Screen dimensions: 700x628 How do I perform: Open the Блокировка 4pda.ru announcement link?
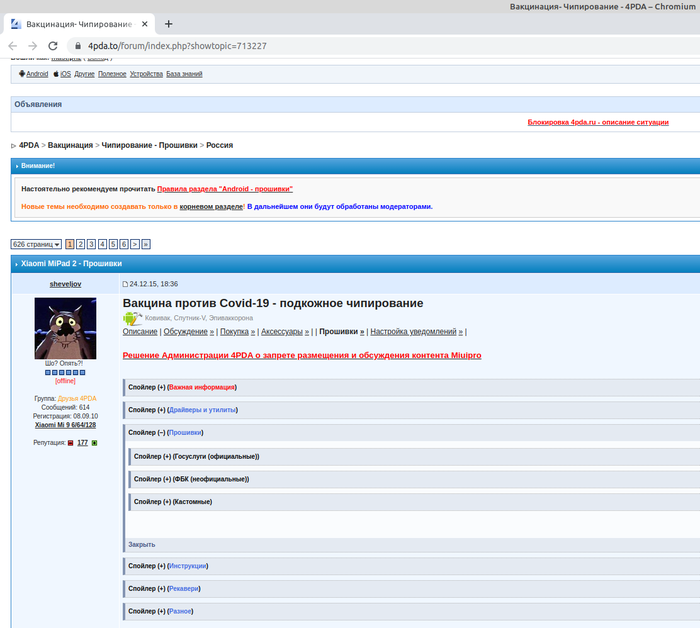[x=598, y=122]
